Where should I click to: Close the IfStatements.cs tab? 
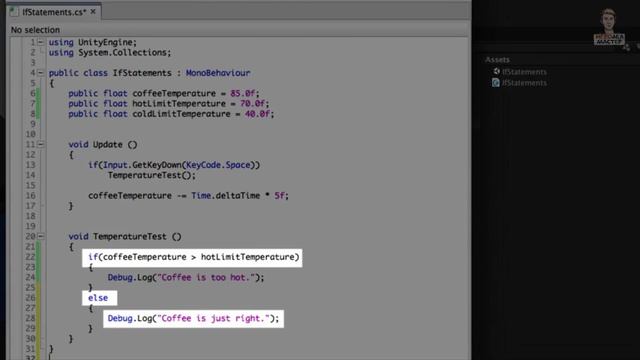(x=93, y=12)
